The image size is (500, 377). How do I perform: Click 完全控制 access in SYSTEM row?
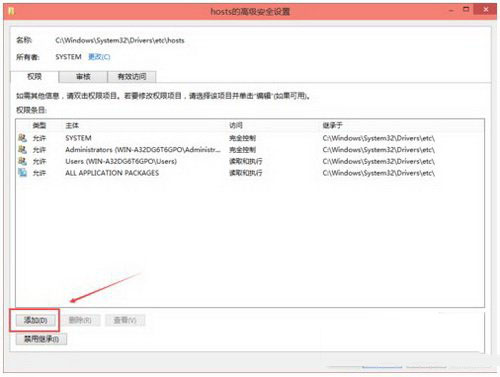pos(242,138)
